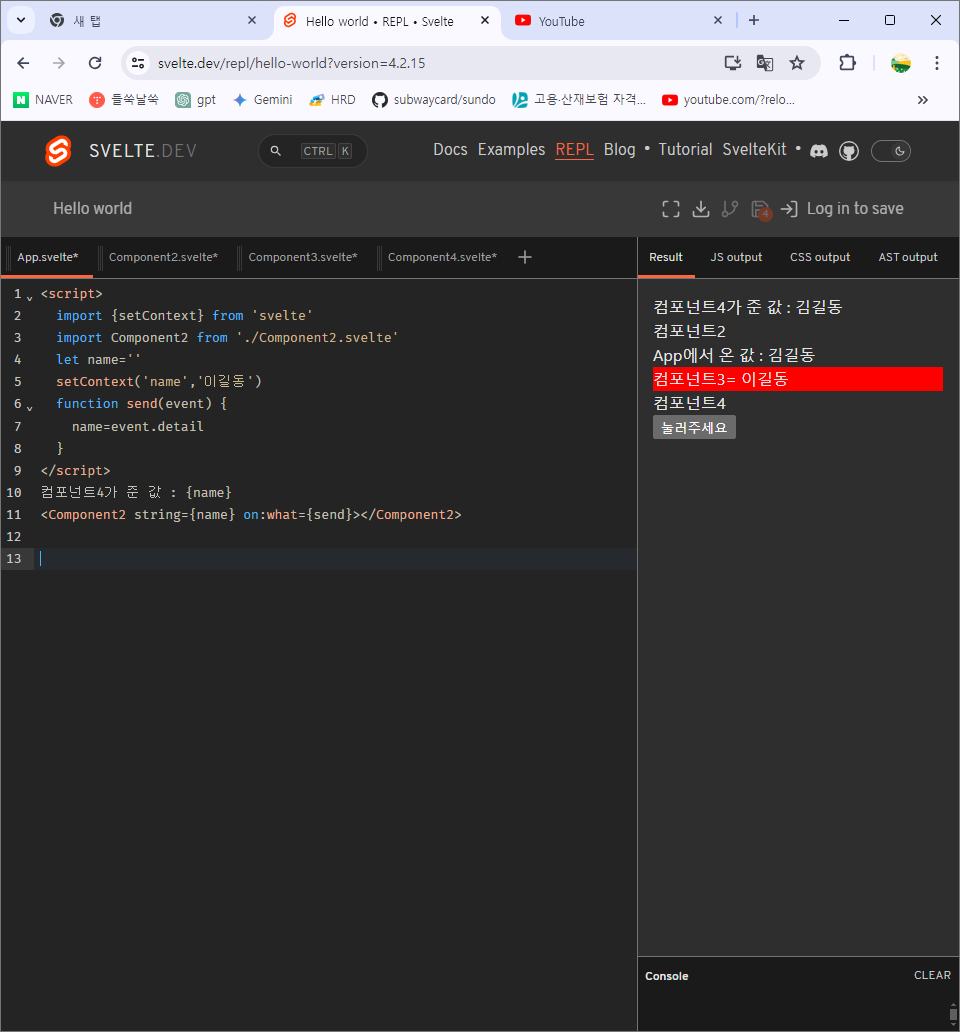Open the Chrome extensions puzzle icon

tap(847, 63)
